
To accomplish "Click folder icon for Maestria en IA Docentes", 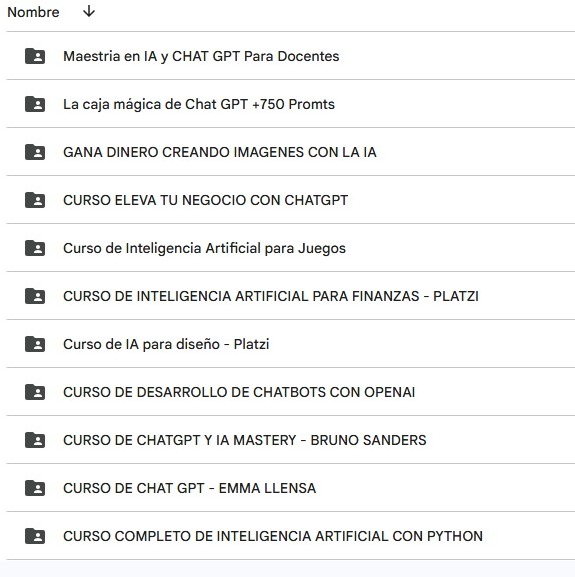I will click(35, 56).
